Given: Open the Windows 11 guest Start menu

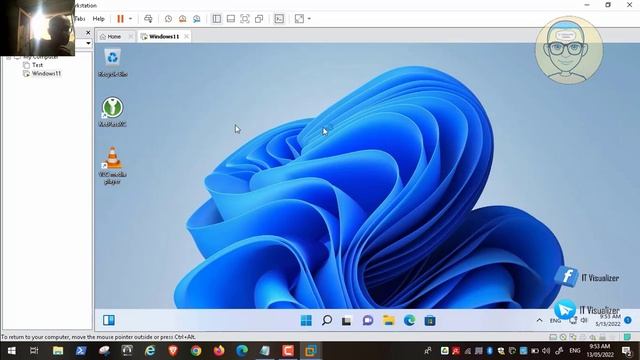Looking at the screenshot, I should point(306,320).
